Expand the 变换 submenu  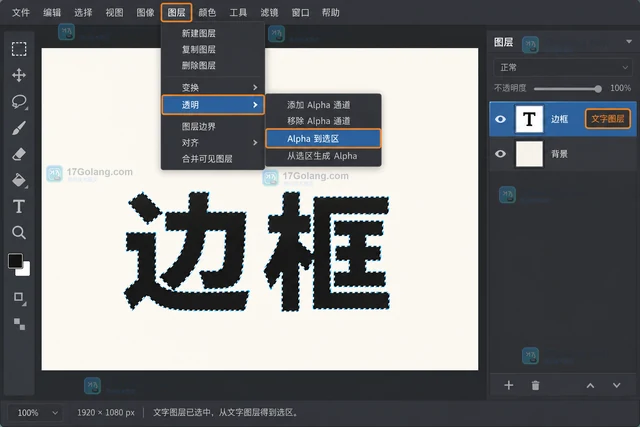[213, 87]
